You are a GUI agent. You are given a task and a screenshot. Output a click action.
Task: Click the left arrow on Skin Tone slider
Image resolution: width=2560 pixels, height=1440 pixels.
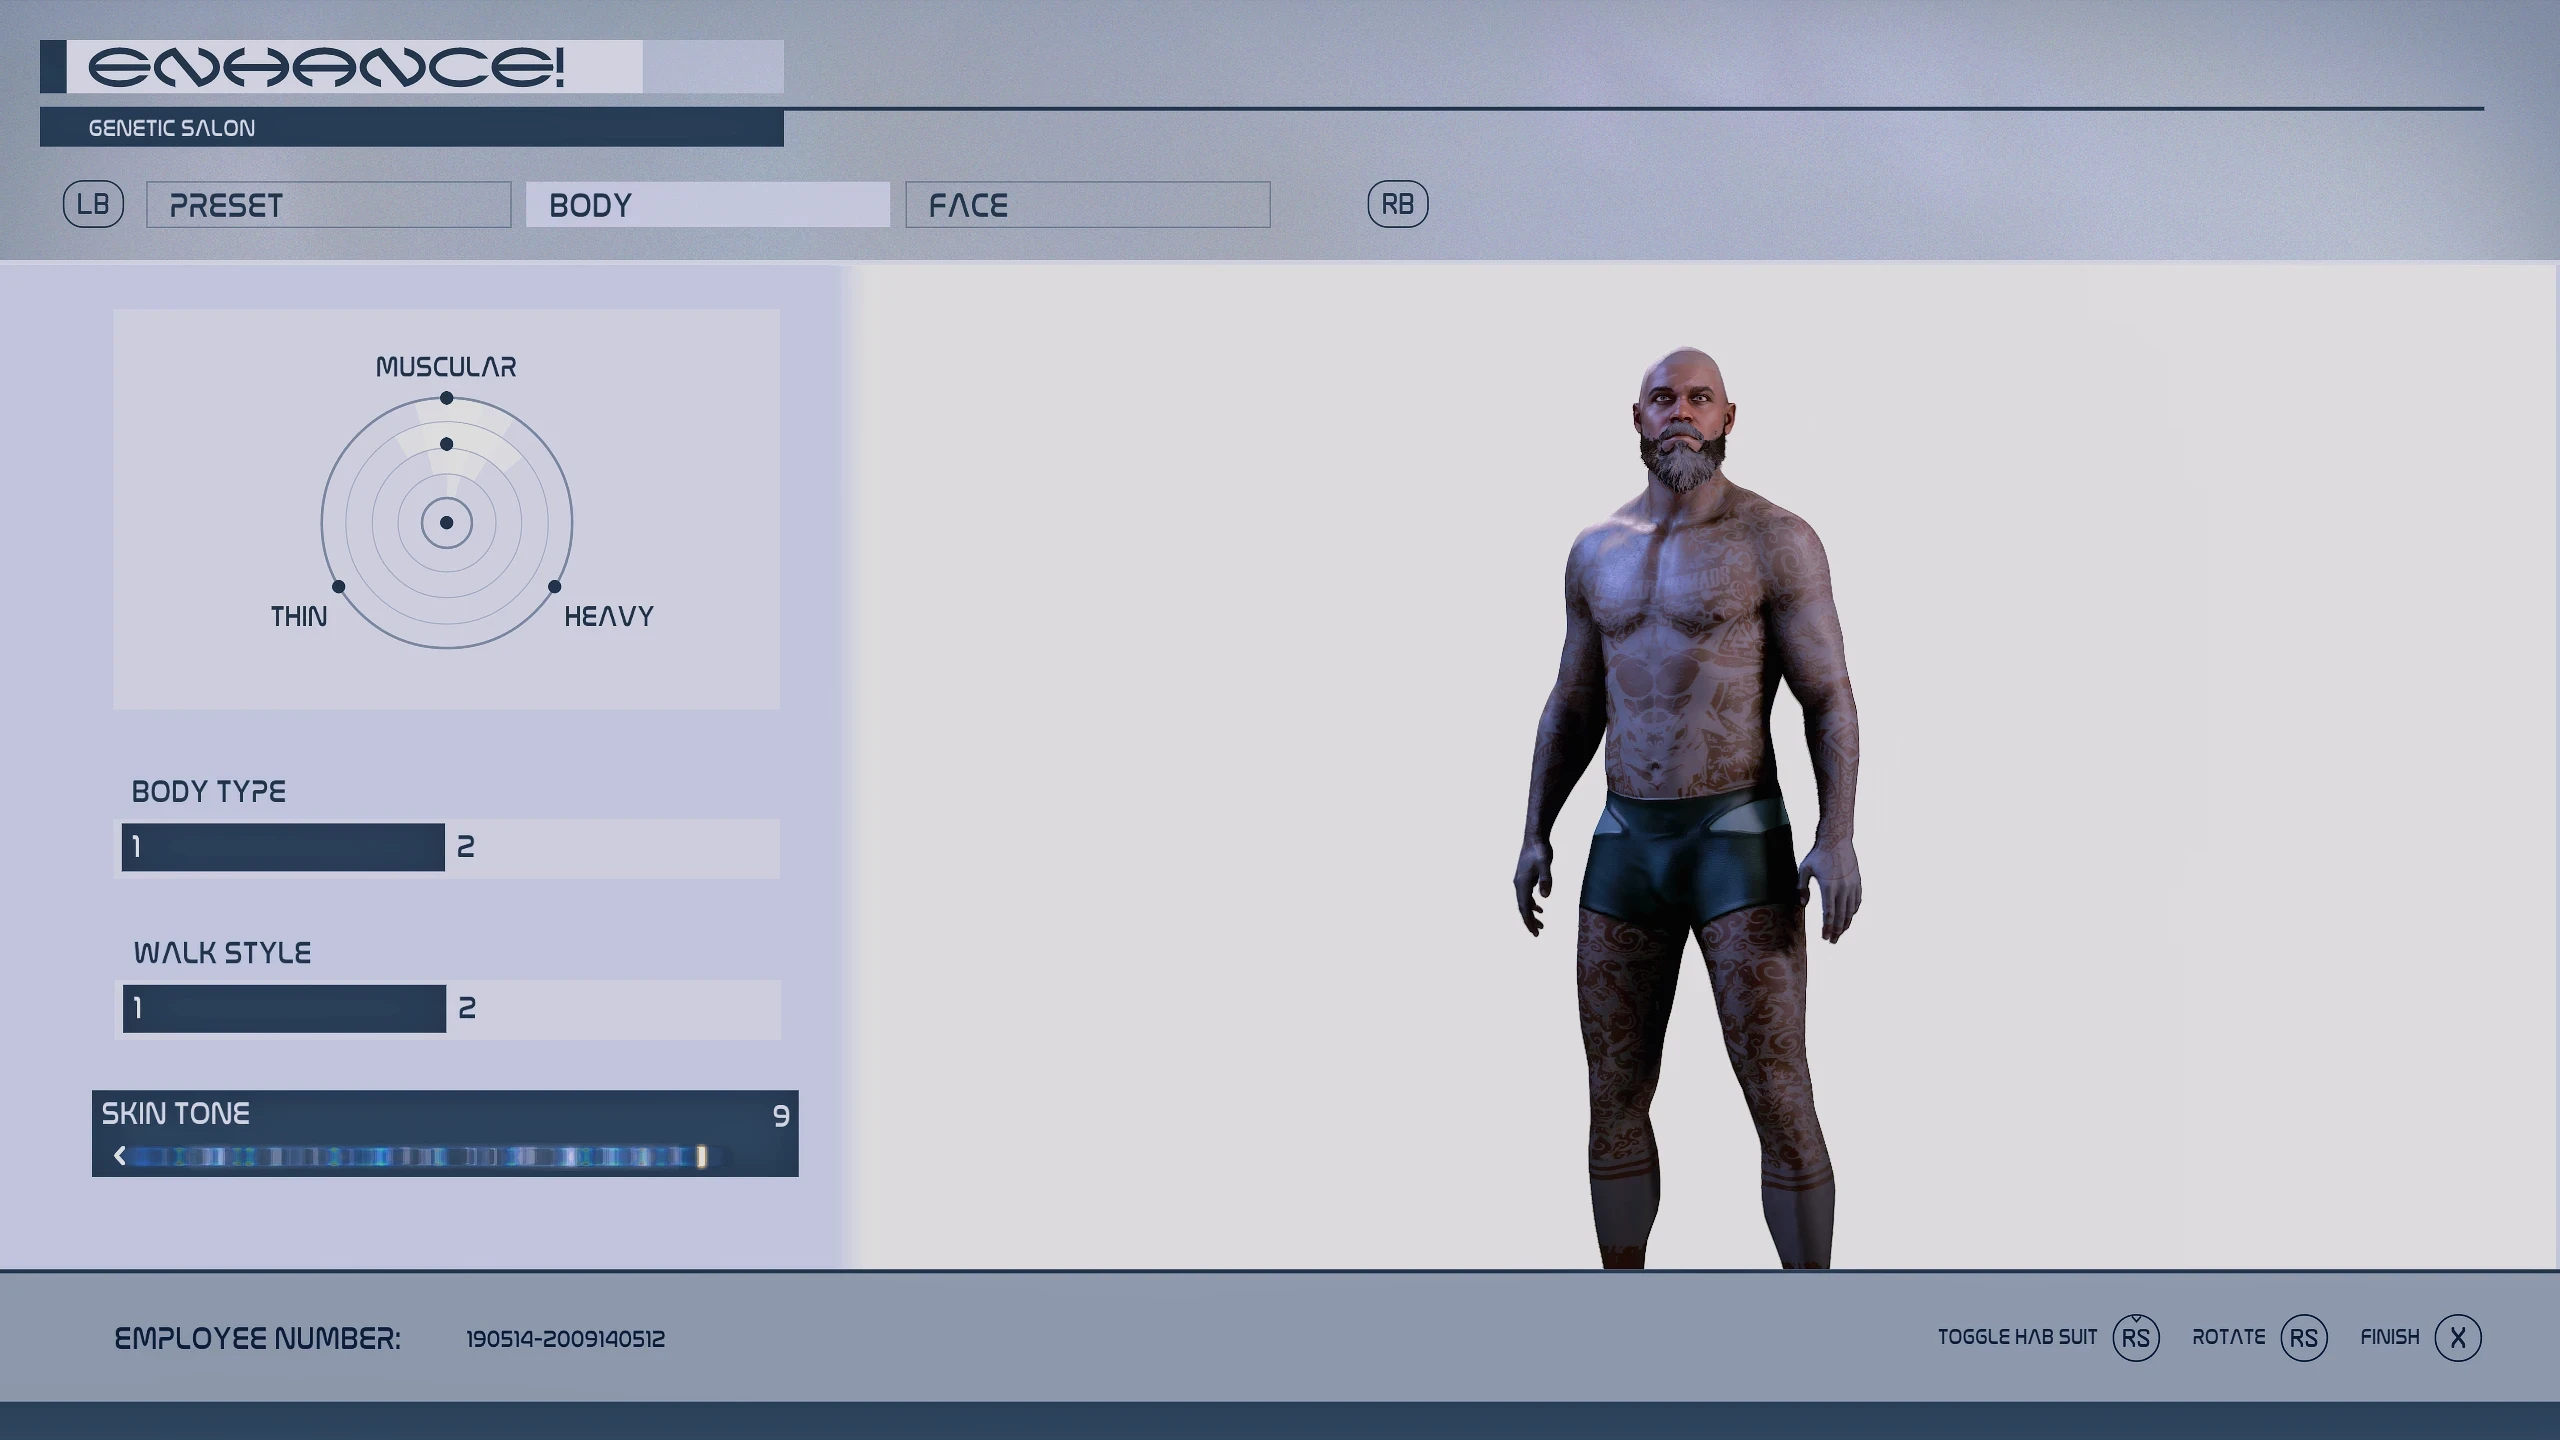(x=120, y=1156)
